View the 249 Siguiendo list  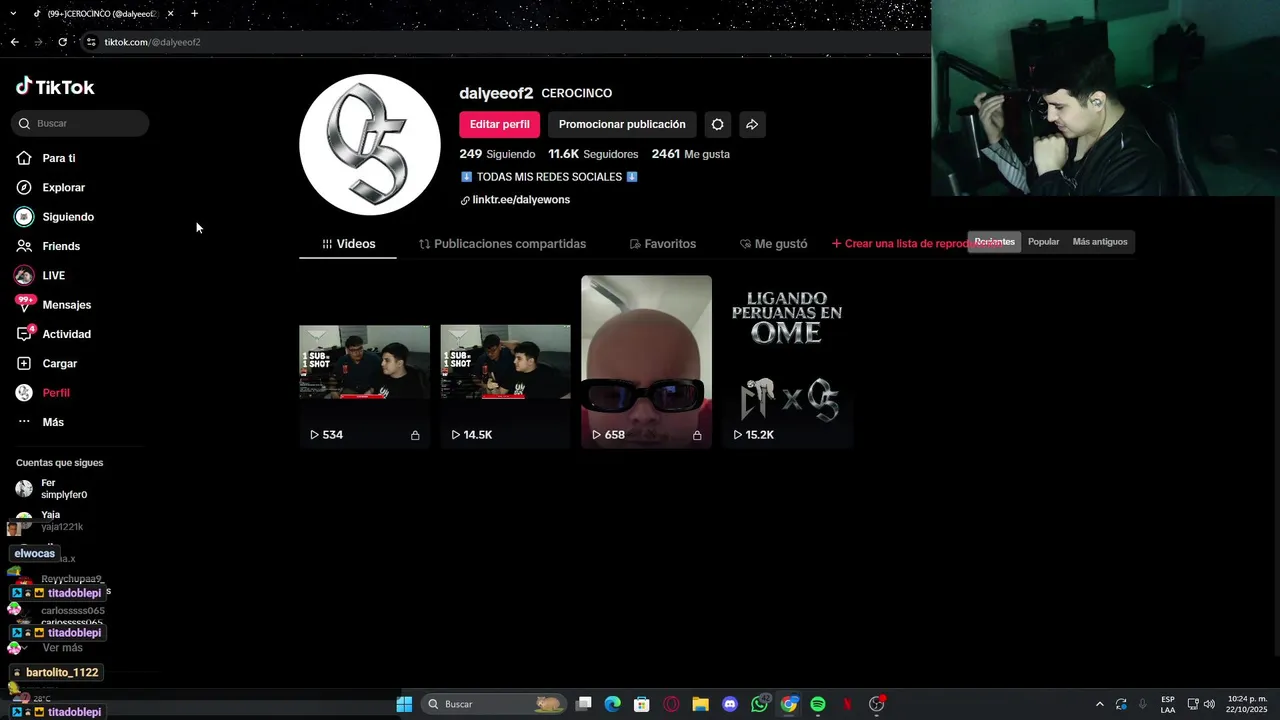pyautogui.click(x=497, y=154)
